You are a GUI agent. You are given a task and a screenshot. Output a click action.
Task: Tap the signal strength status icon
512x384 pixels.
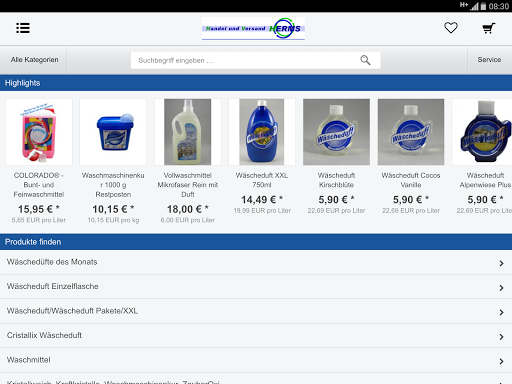474,6
